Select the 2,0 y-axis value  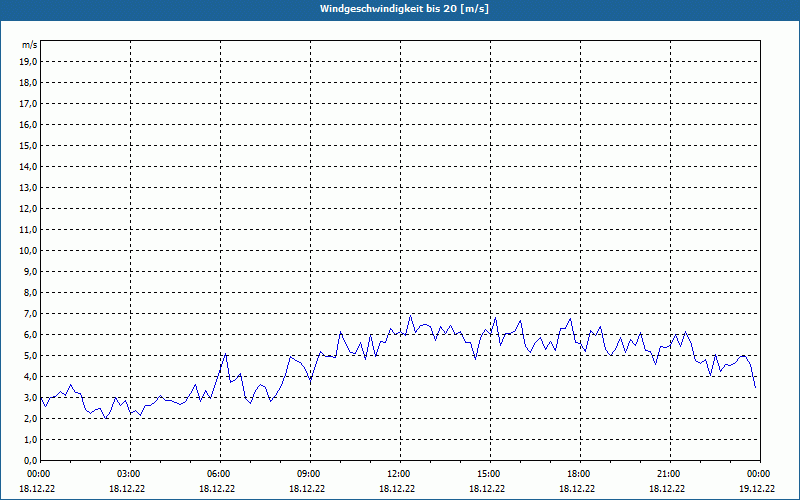coord(30,418)
